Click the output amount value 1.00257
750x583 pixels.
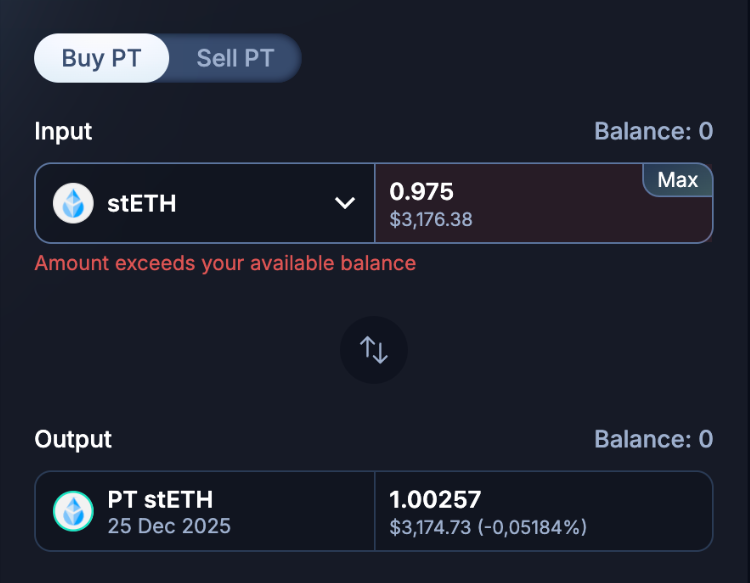pos(435,500)
